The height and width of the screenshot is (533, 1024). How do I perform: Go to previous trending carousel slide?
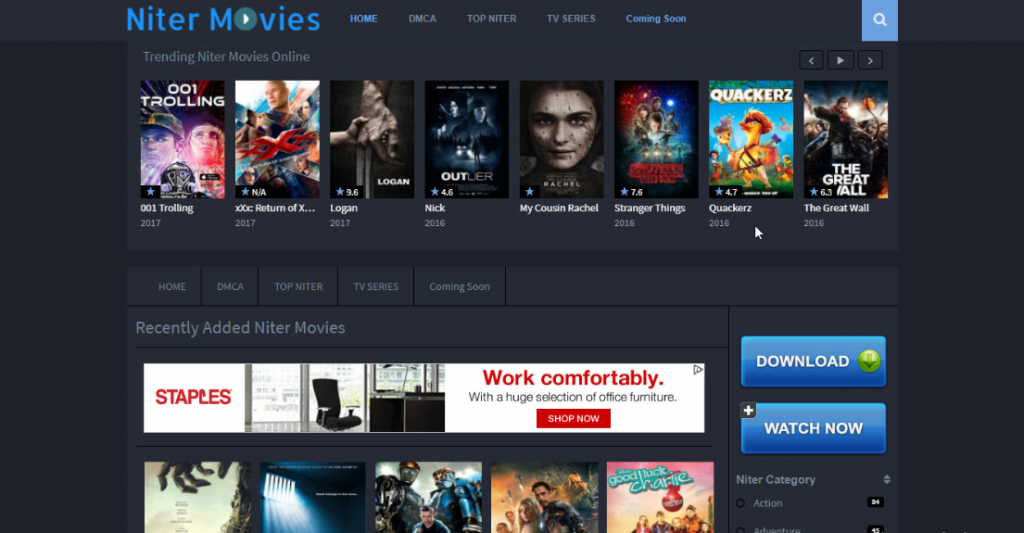click(x=810, y=60)
